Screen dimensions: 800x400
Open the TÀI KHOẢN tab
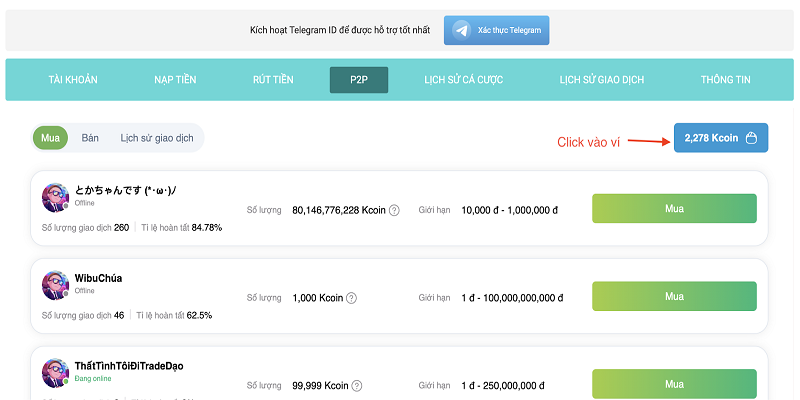73,80
